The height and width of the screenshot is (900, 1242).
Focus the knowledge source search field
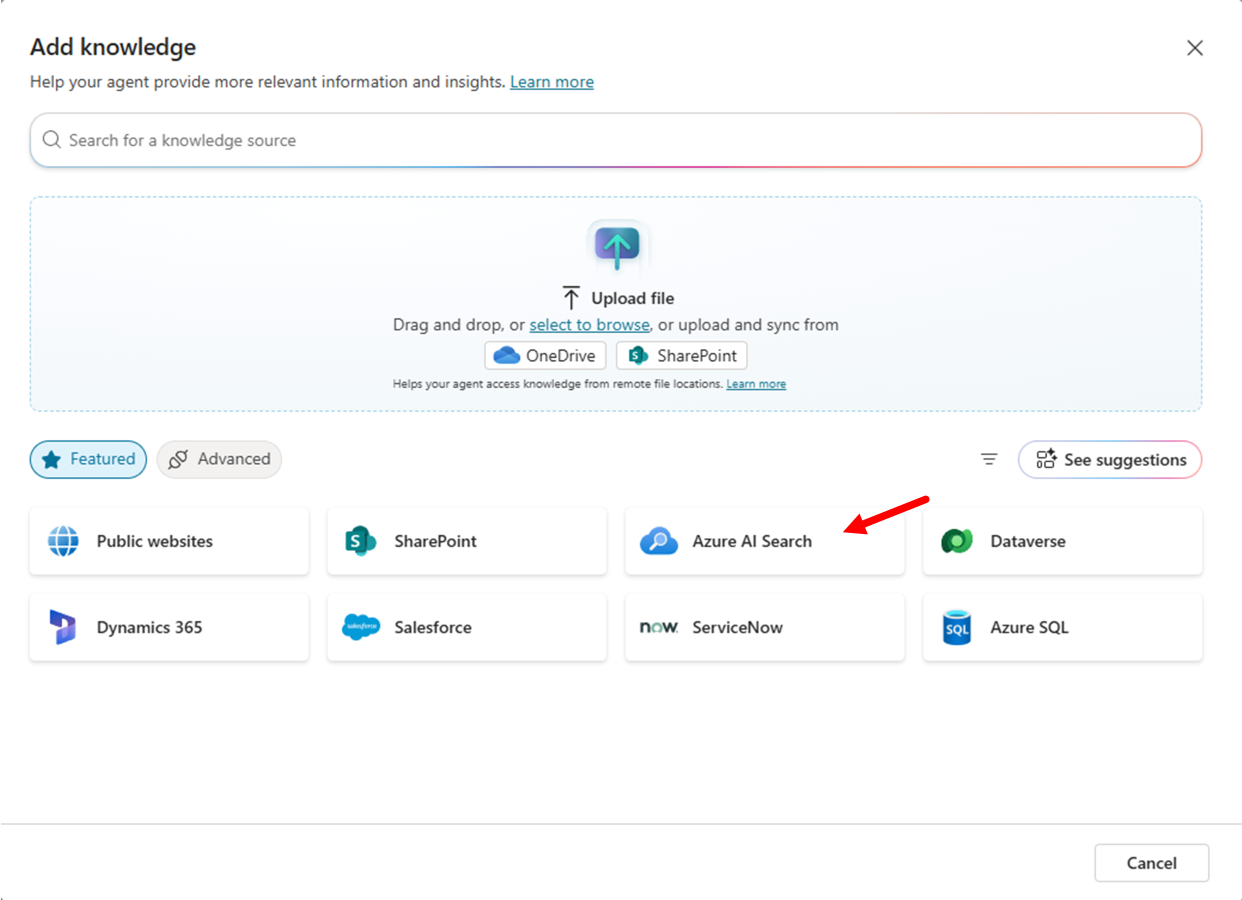click(x=616, y=140)
